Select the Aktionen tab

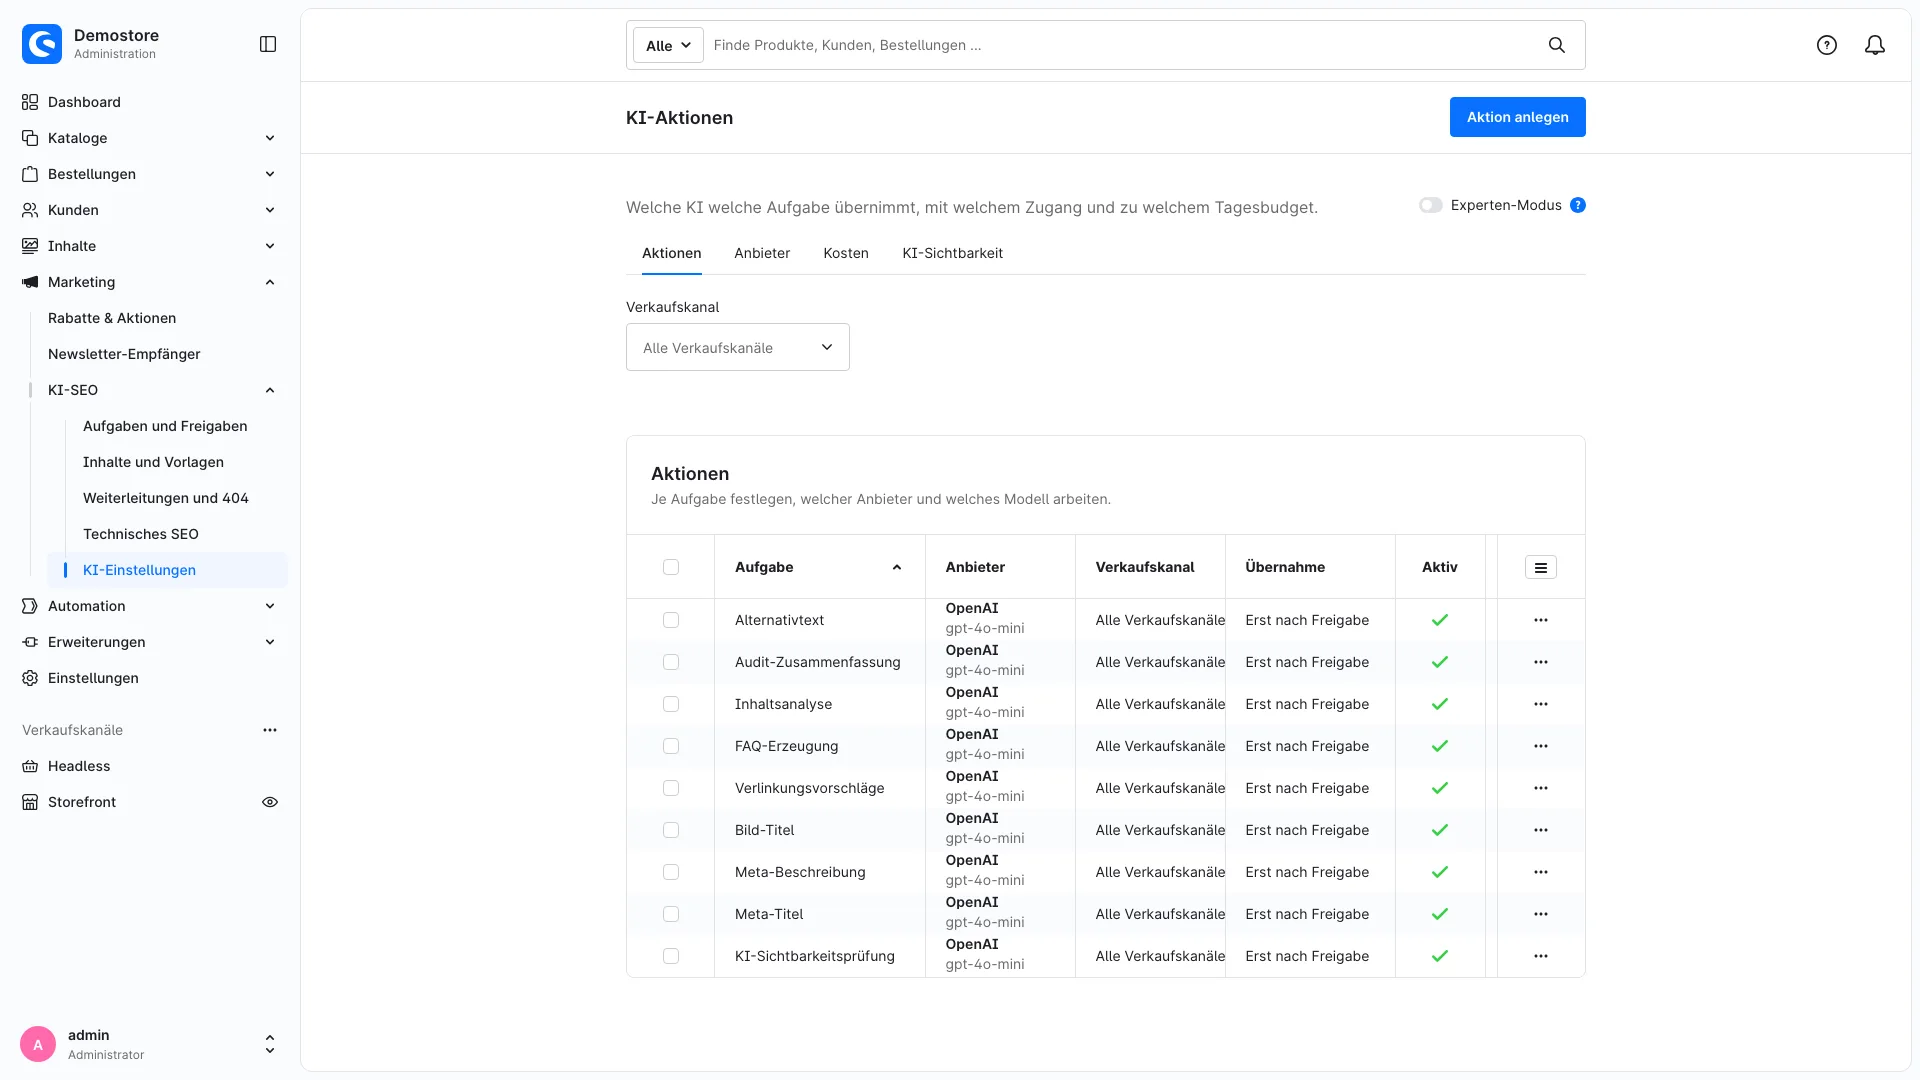click(672, 253)
